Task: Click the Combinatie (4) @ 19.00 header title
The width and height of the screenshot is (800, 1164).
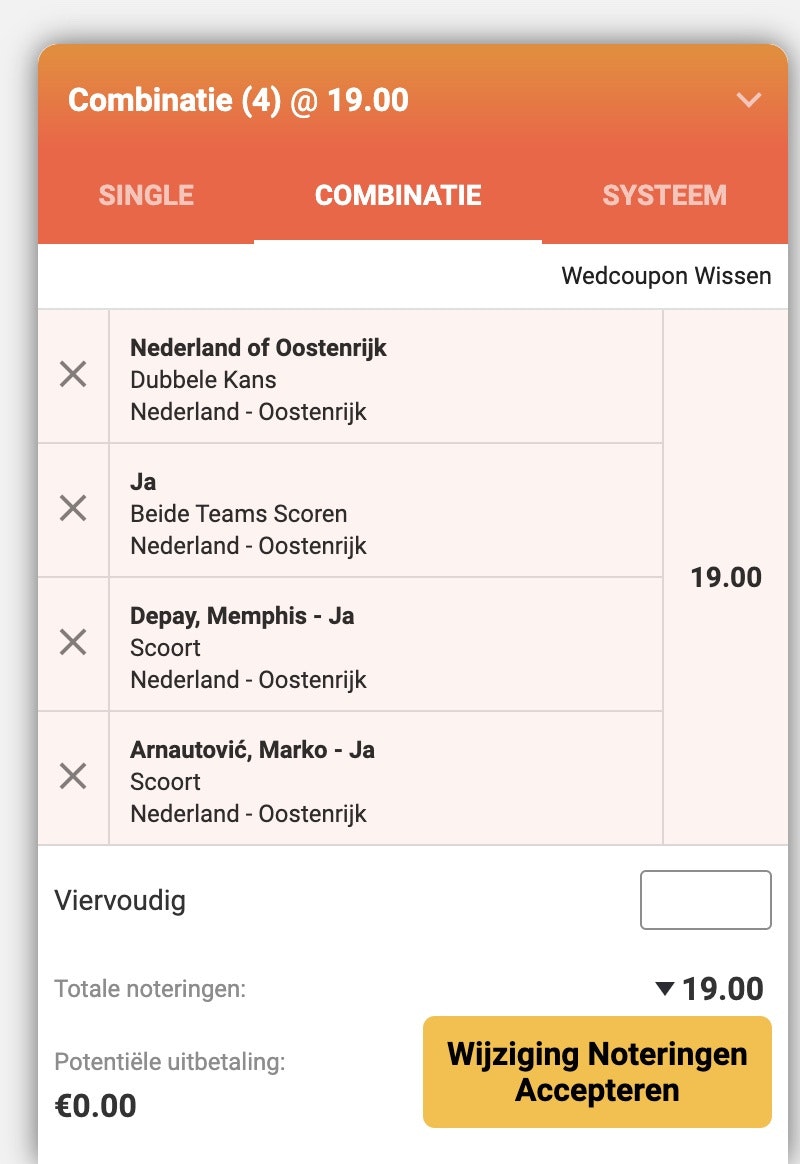Action: click(238, 100)
